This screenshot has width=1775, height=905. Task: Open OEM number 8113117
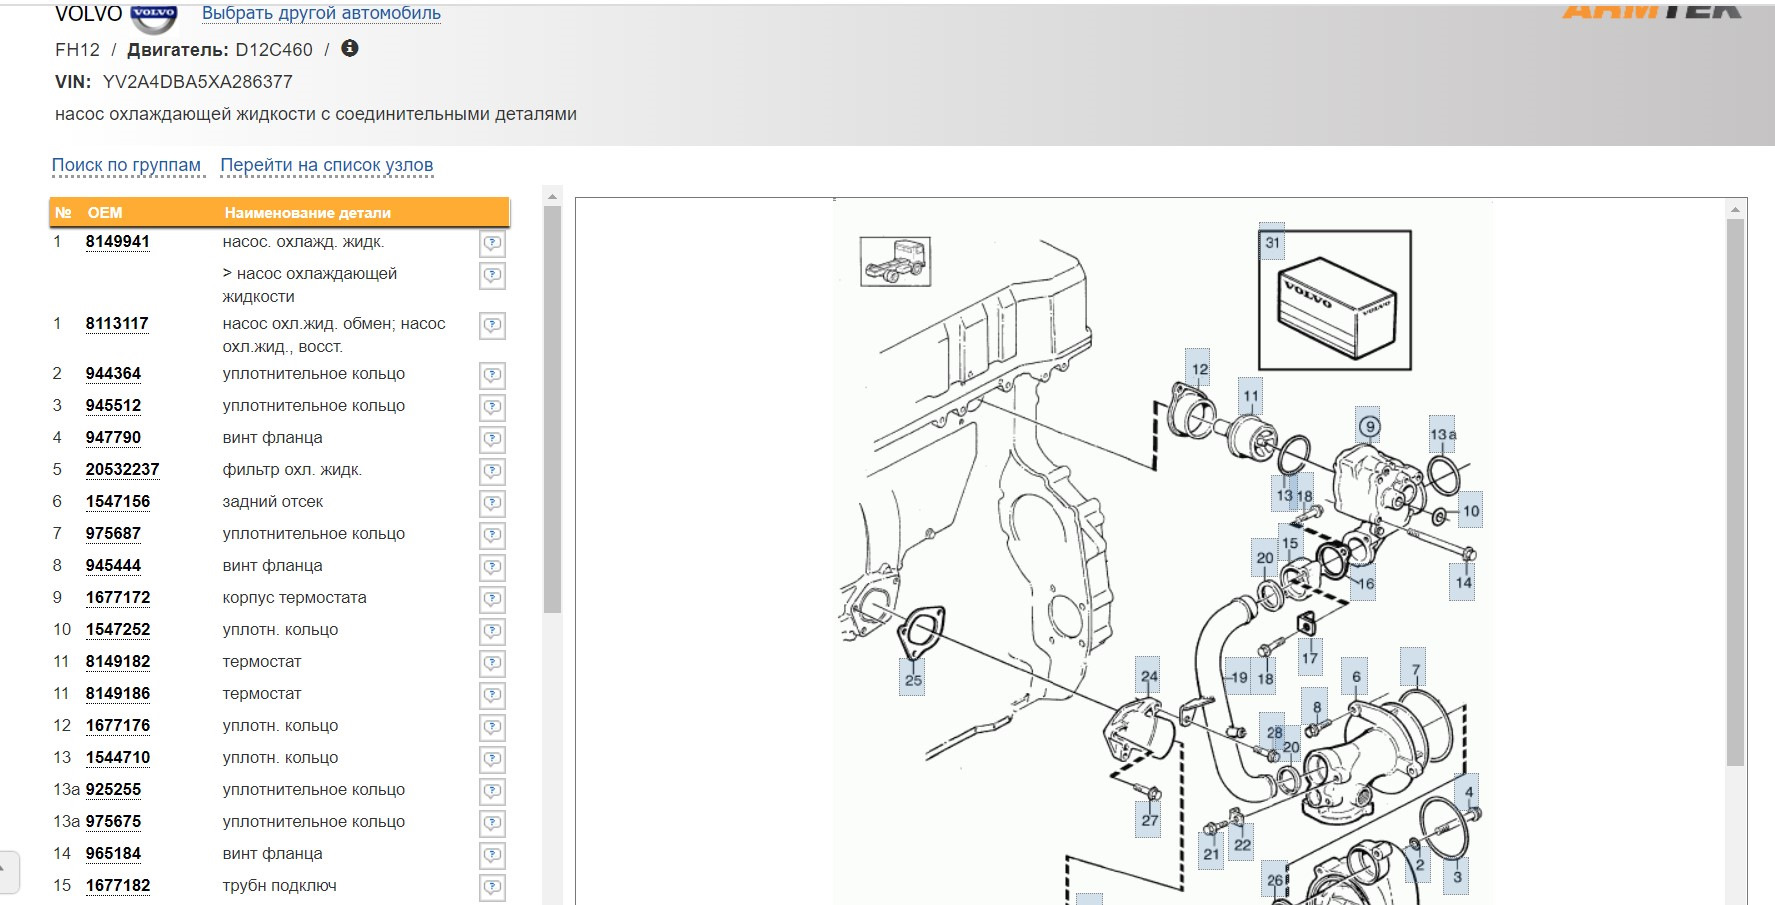pos(117,324)
